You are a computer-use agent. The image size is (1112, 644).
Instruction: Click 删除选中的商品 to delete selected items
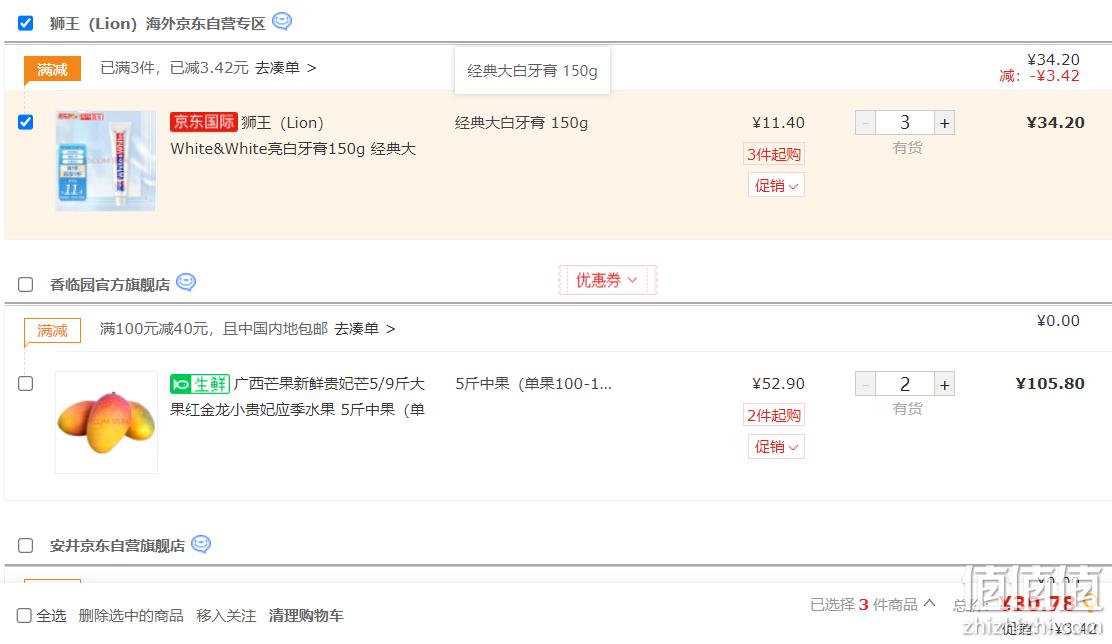[x=131, y=616]
